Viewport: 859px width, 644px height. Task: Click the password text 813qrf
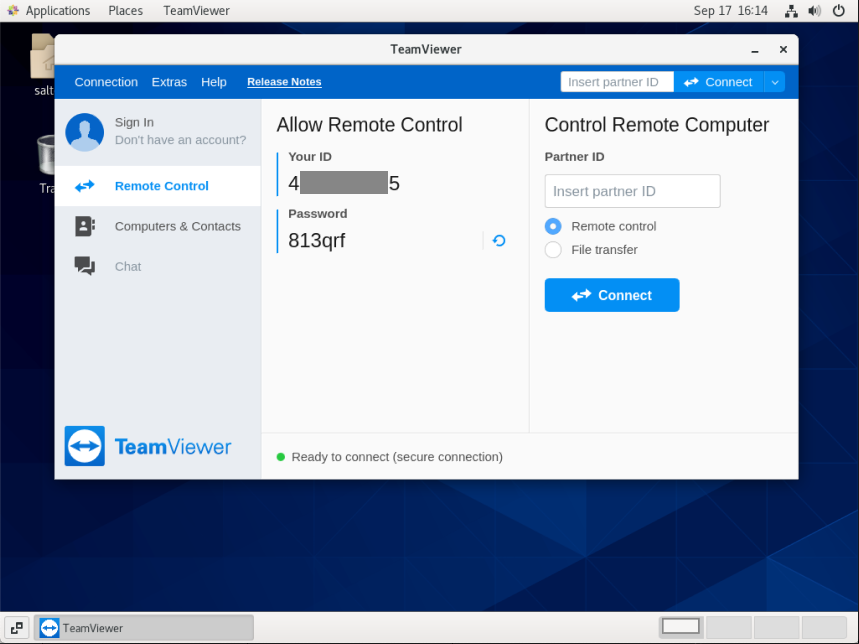coord(317,240)
